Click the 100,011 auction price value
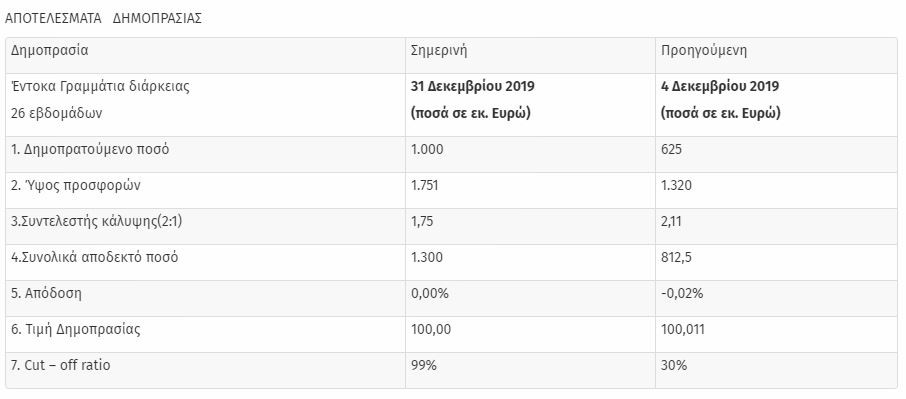Image resolution: width=906 pixels, height=399 pixels. pyautogui.click(x=682, y=330)
